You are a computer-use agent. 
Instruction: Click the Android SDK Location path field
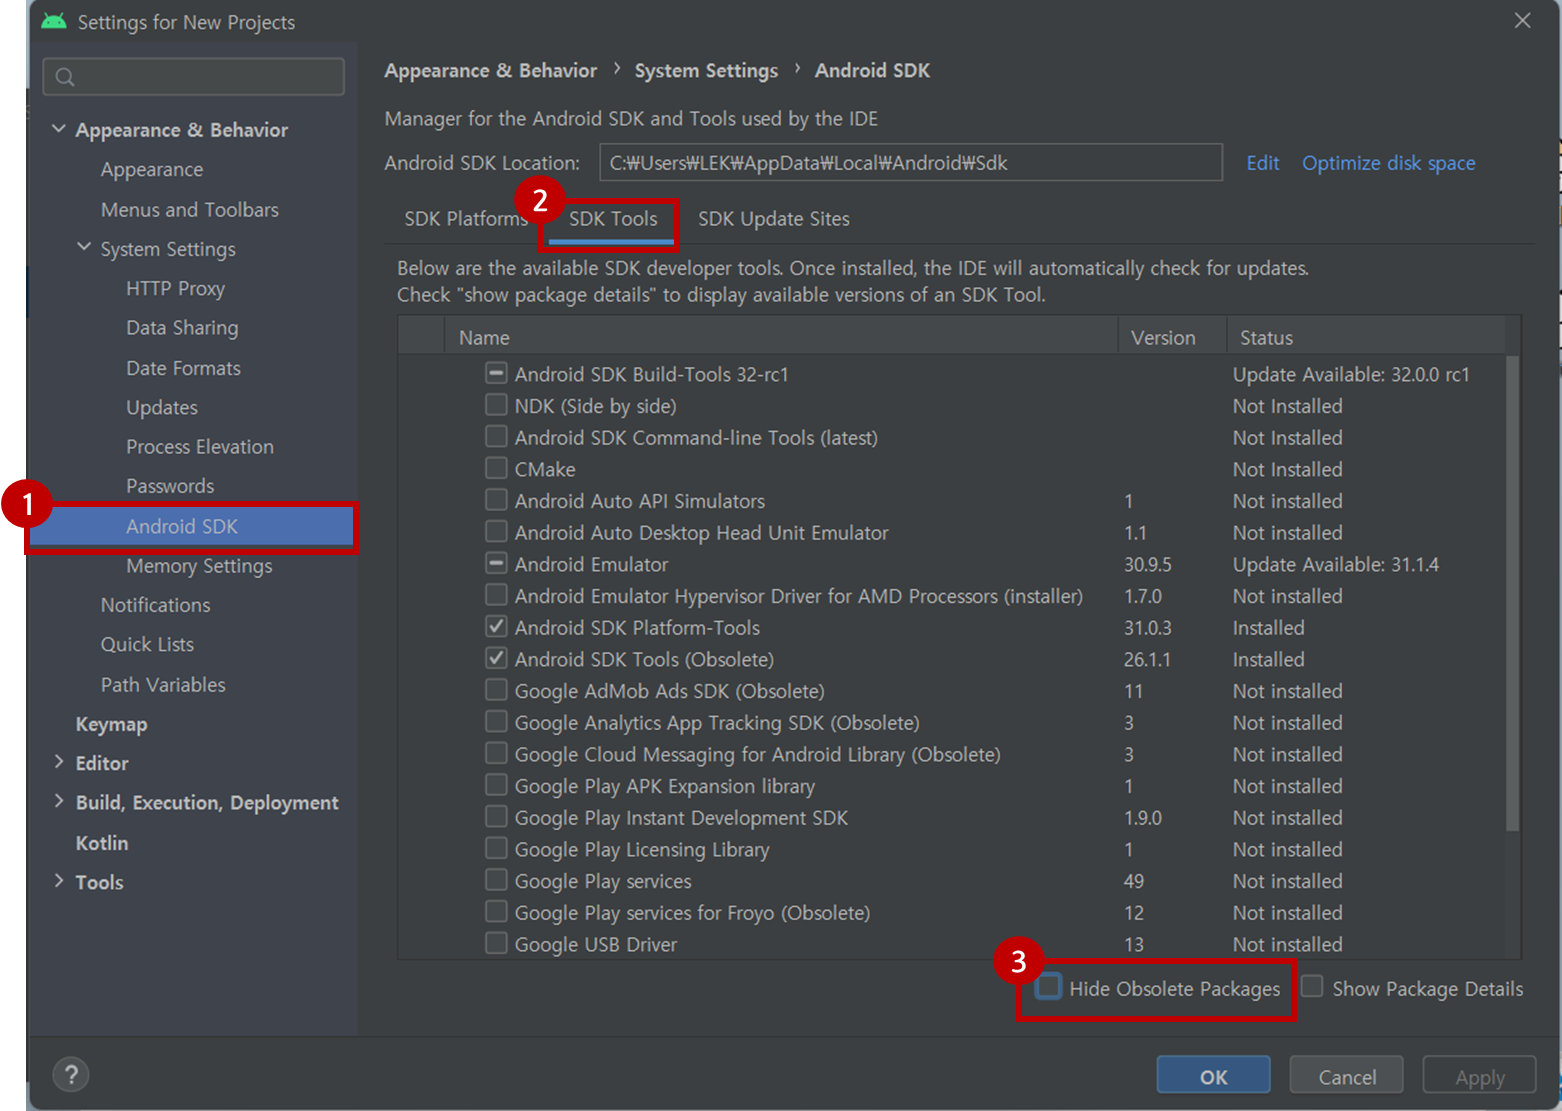[x=911, y=162]
